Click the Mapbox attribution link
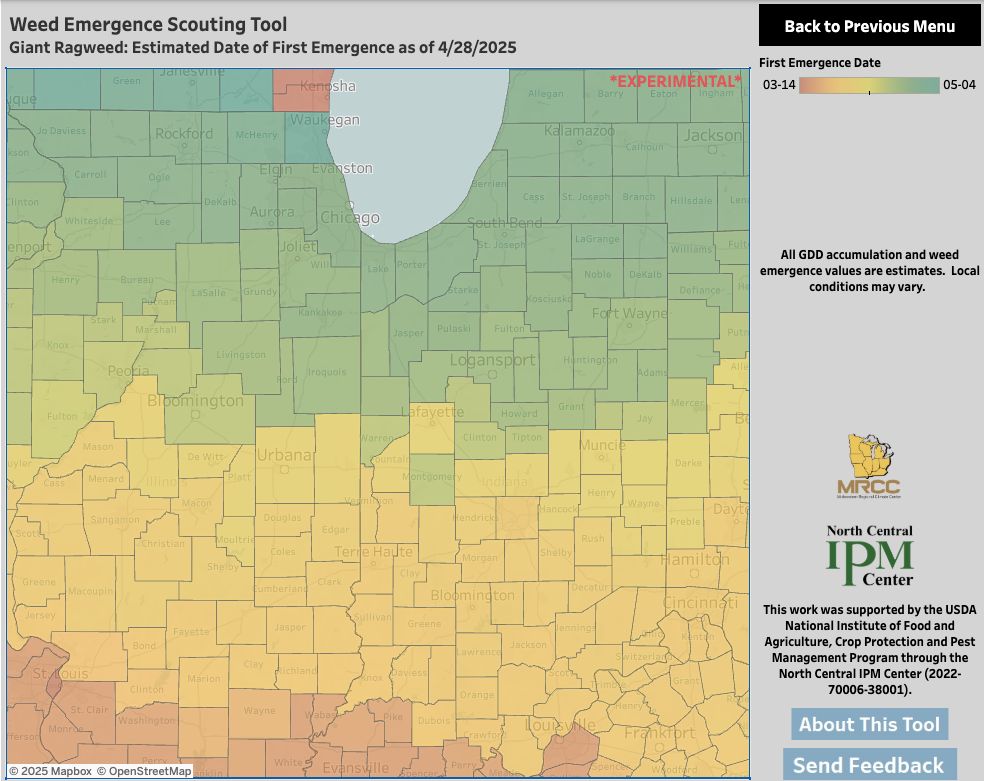 click(x=50, y=771)
